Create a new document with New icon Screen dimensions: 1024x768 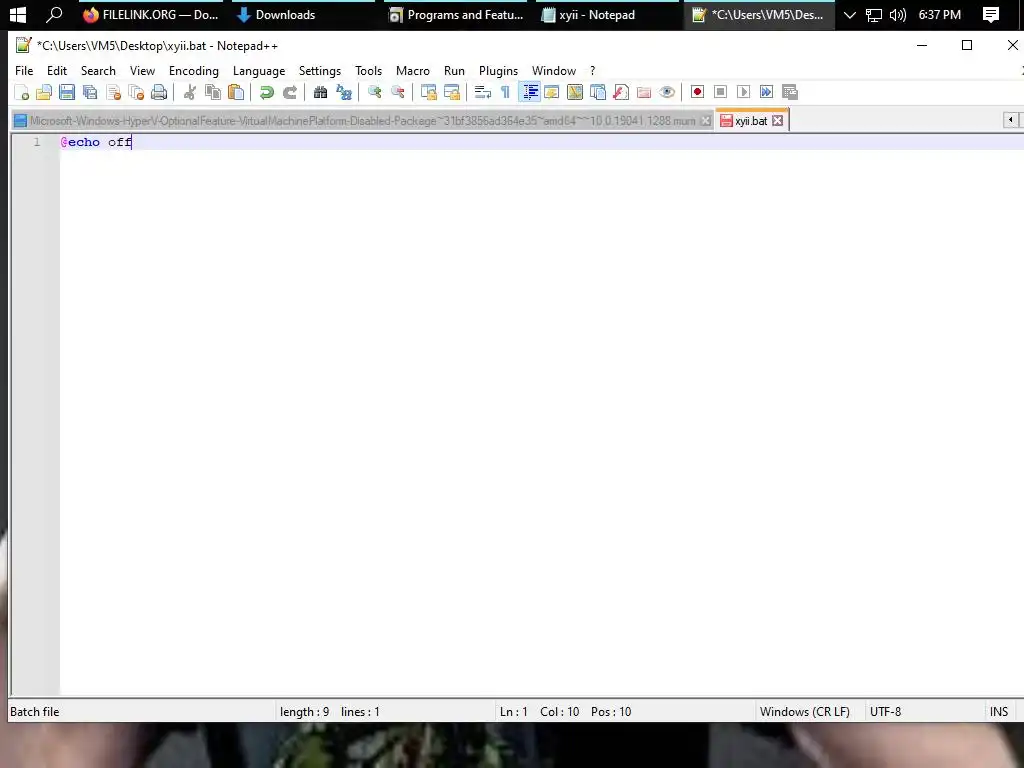21,92
